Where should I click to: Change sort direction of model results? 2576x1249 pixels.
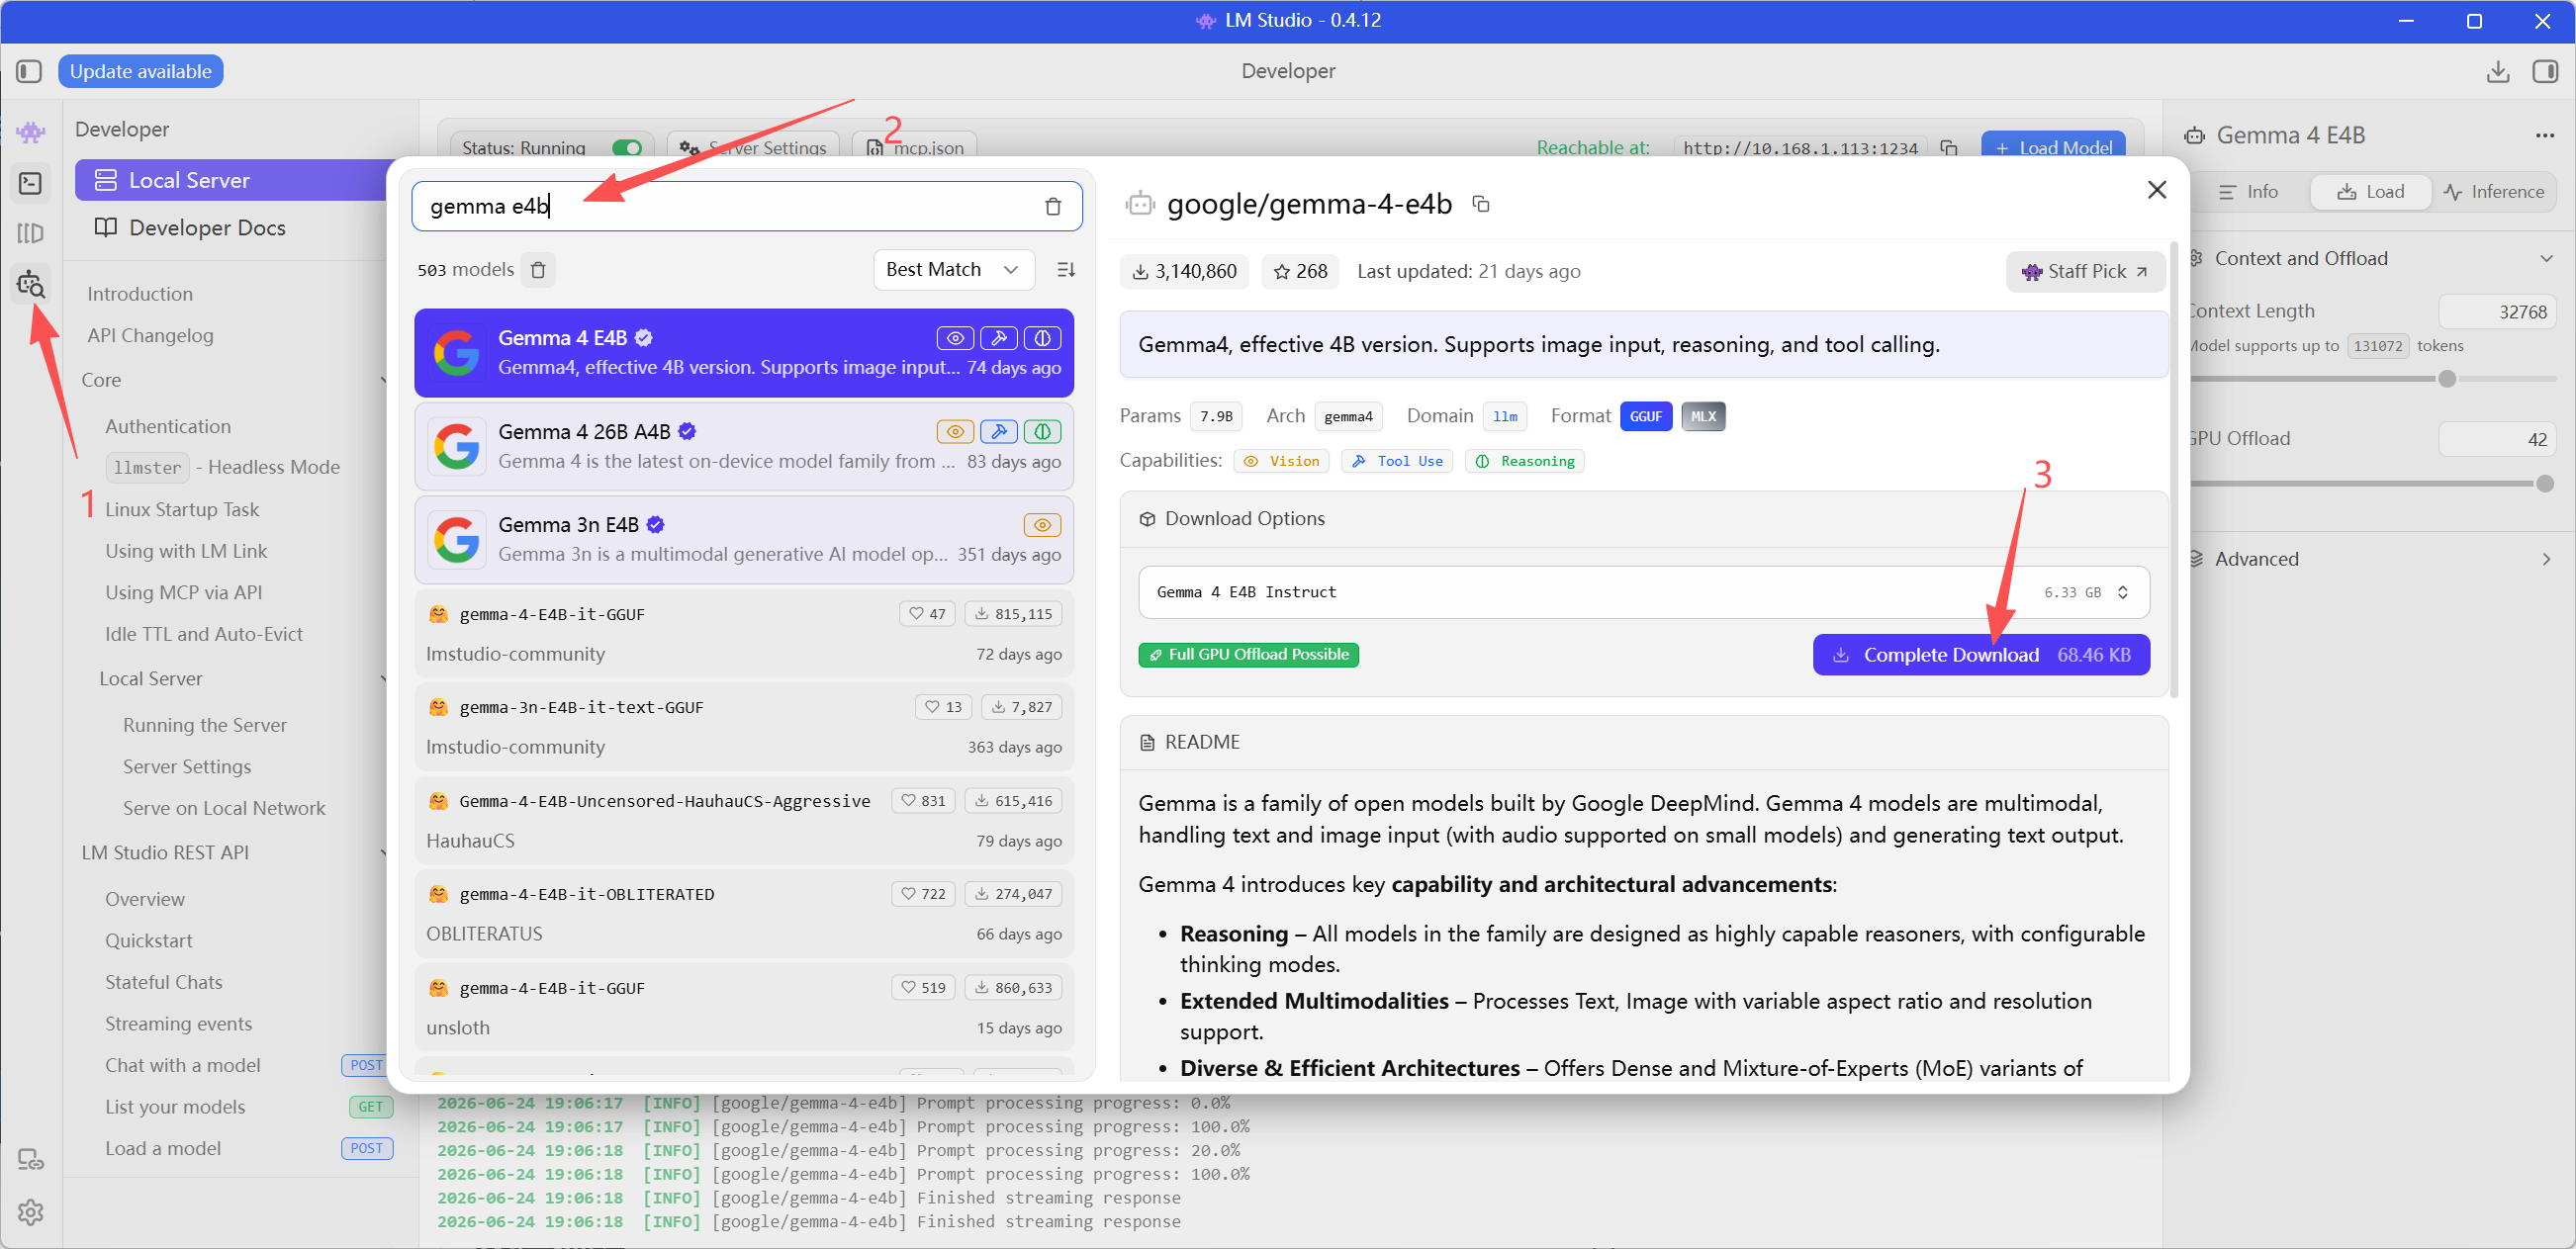coord(1066,270)
